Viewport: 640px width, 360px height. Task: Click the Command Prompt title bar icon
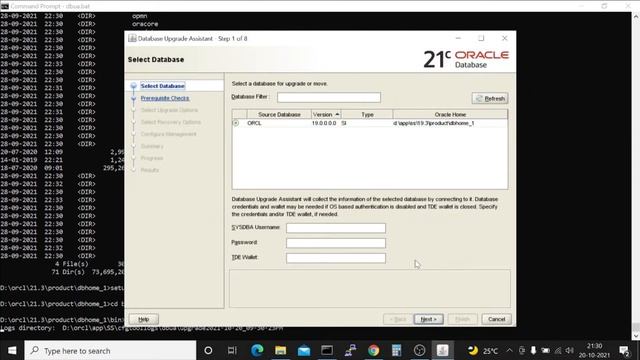(x=4, y=6)
